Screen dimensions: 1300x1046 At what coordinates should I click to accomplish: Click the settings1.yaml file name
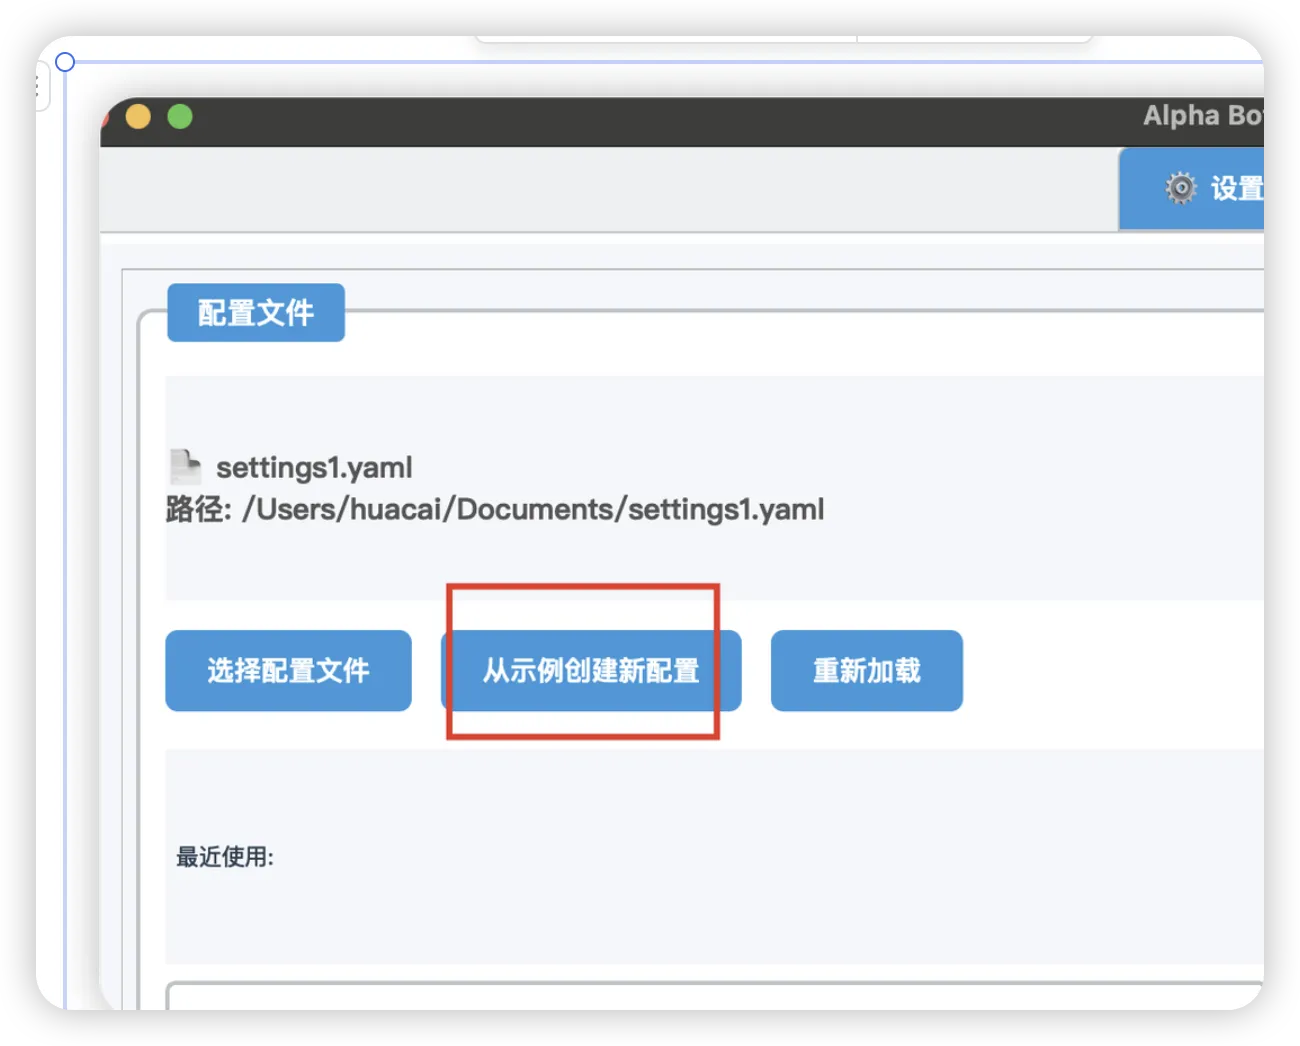(x=314, y=468)
